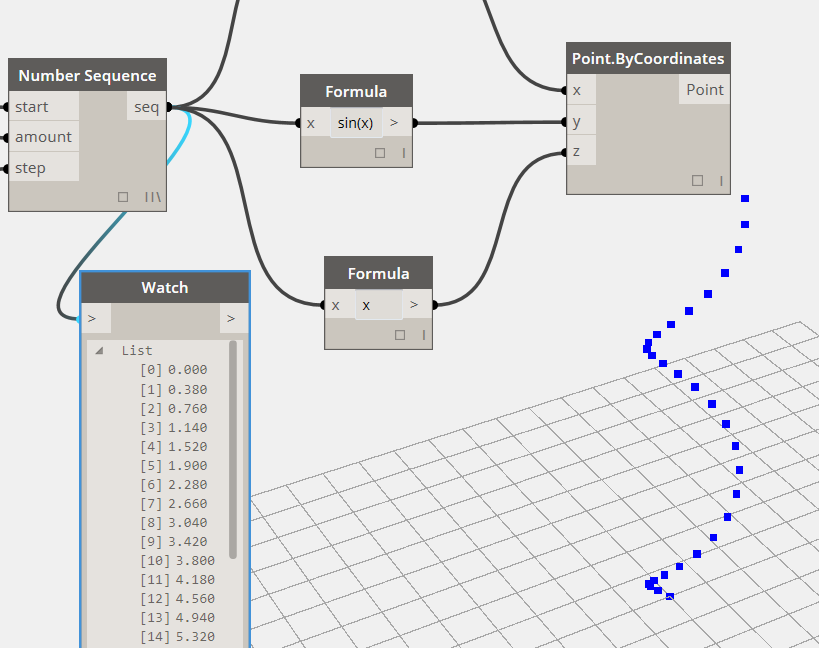
Task: Select list item [14] 5.320
Action: [178, 637]
